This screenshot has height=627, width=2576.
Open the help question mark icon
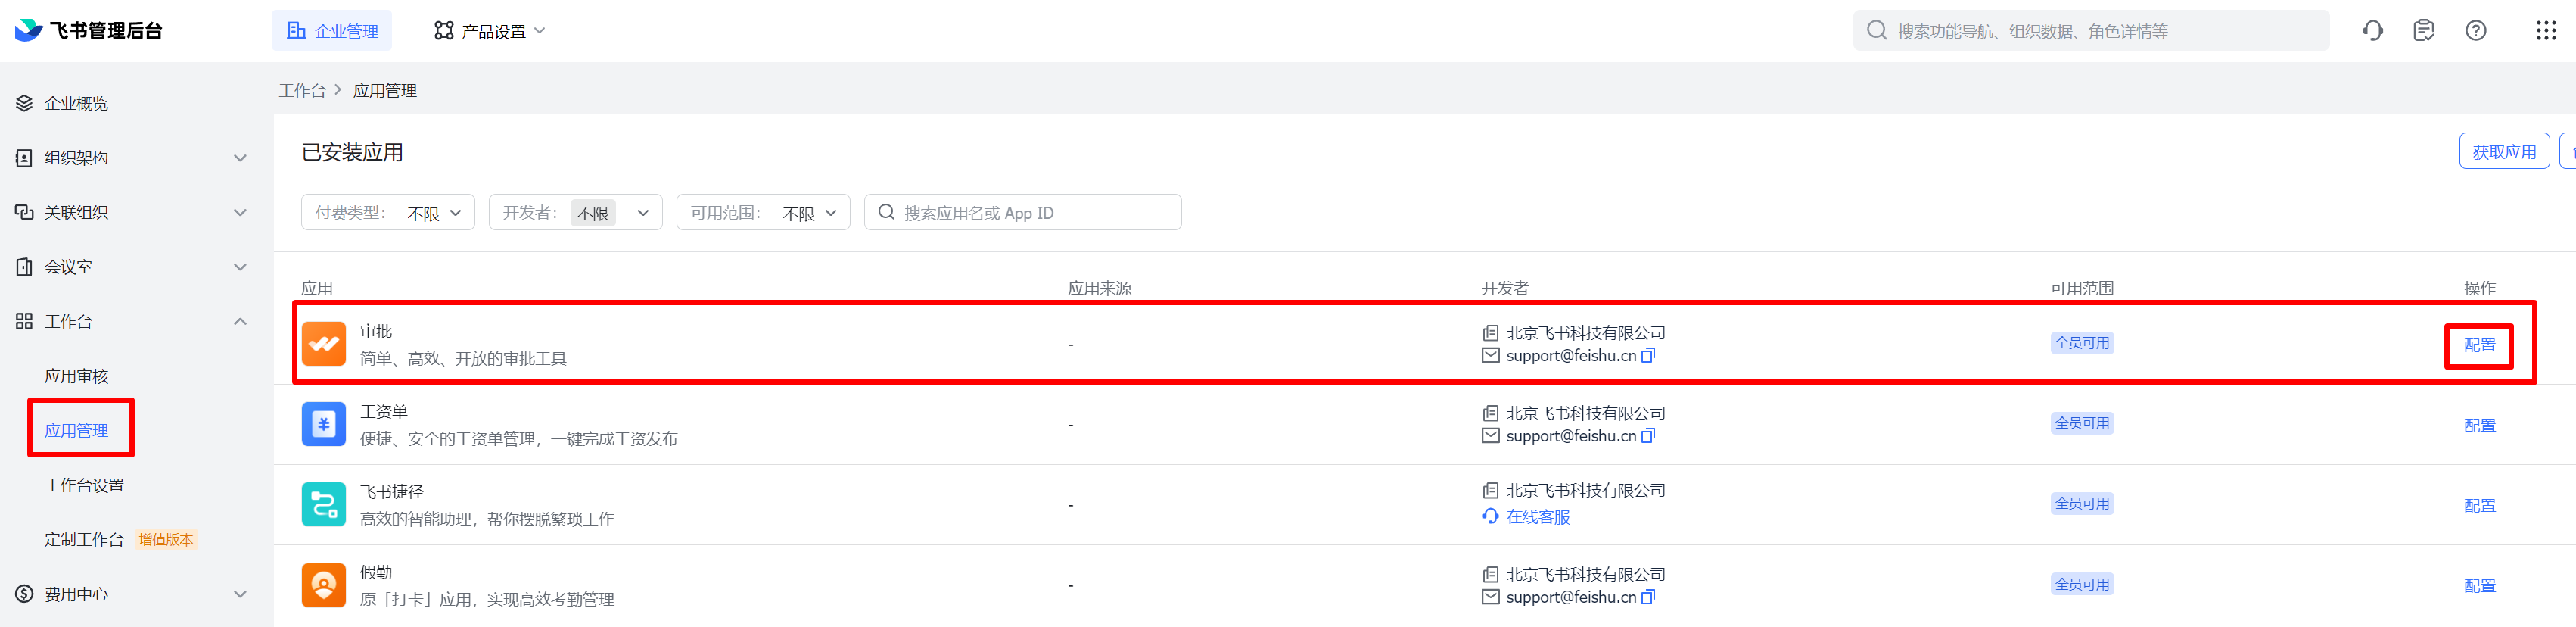(2475, 31)
